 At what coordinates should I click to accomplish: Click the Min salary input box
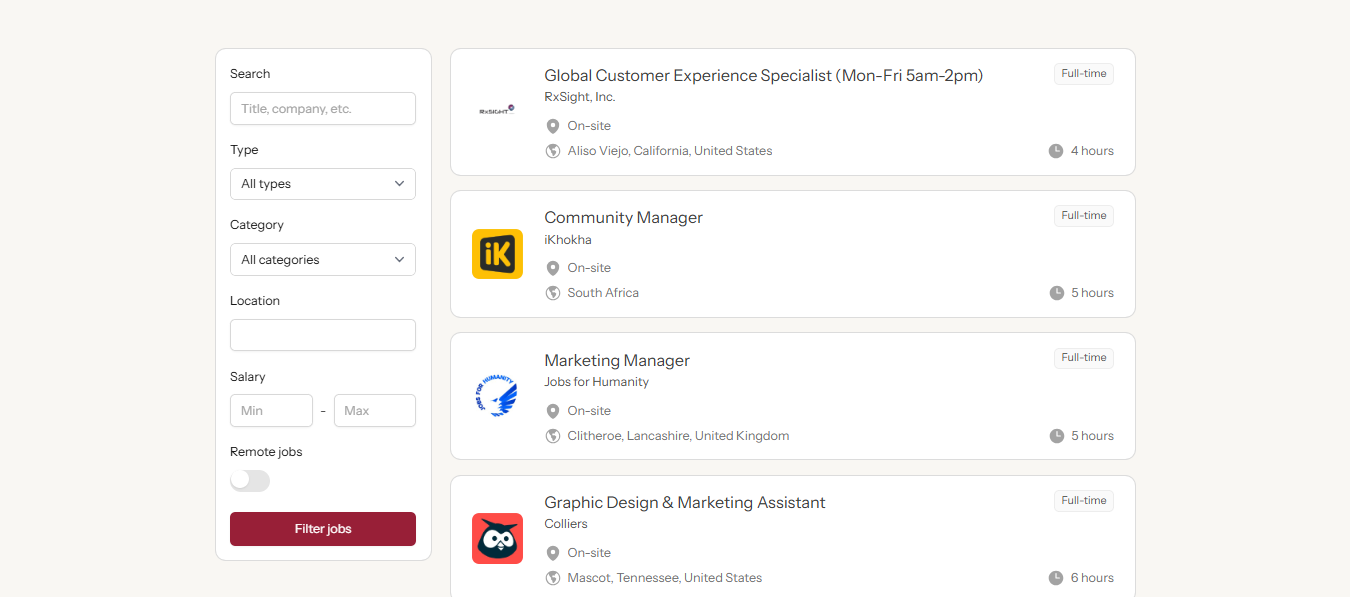point(271,411)
